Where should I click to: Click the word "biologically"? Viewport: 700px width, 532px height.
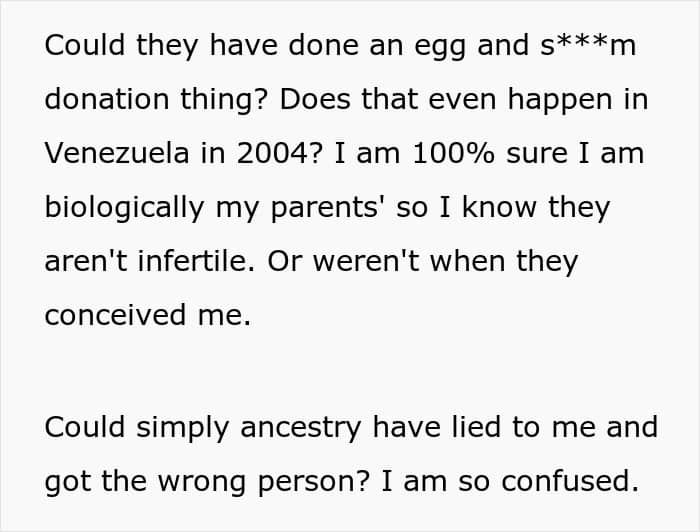pyautogui.click(x=125, y=208)
